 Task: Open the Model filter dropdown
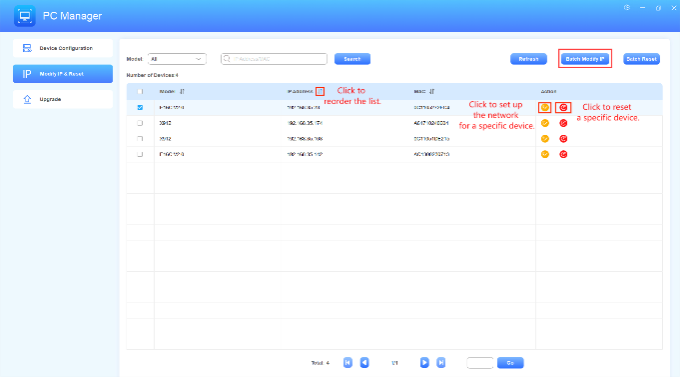point(177,59)
